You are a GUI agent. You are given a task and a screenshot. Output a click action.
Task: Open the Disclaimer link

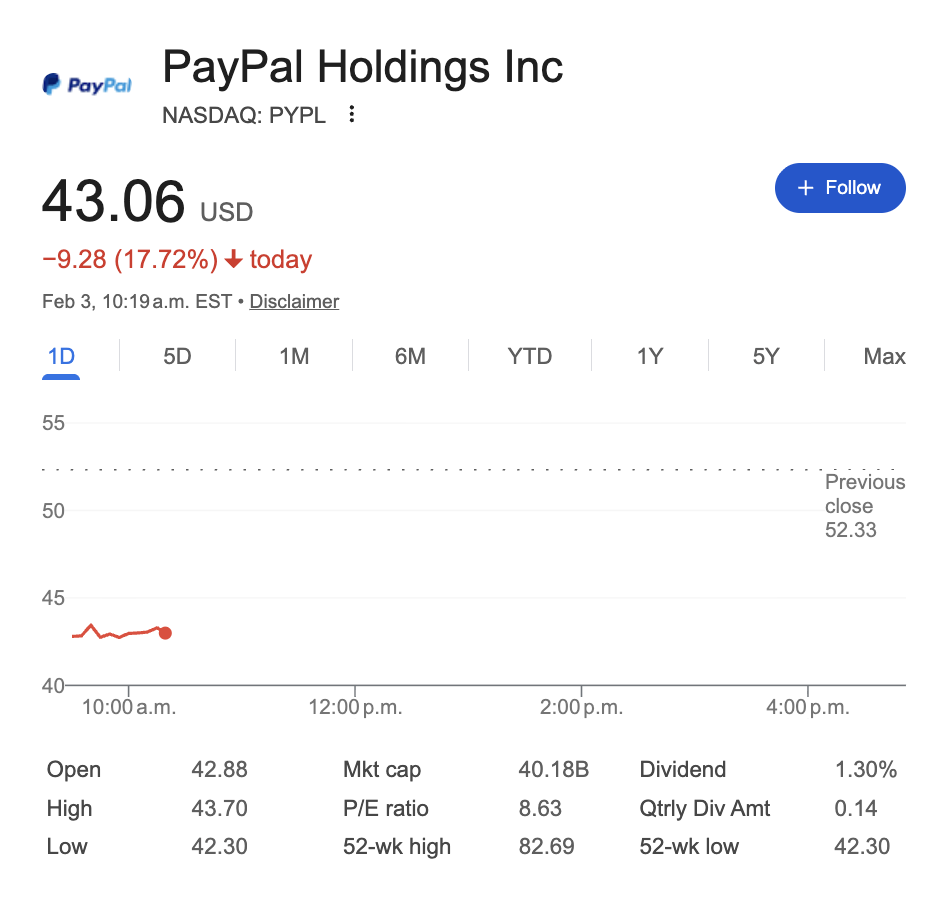point(293,301)
